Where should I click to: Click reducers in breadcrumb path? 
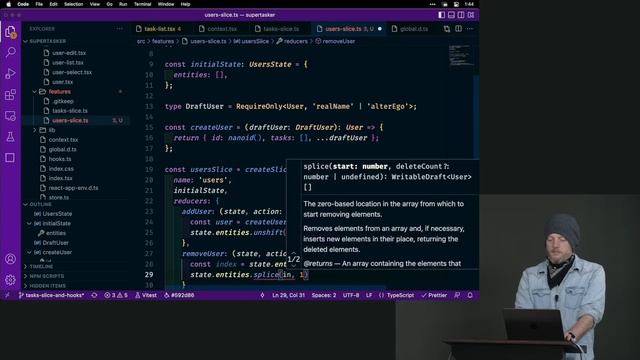[296, 41]
